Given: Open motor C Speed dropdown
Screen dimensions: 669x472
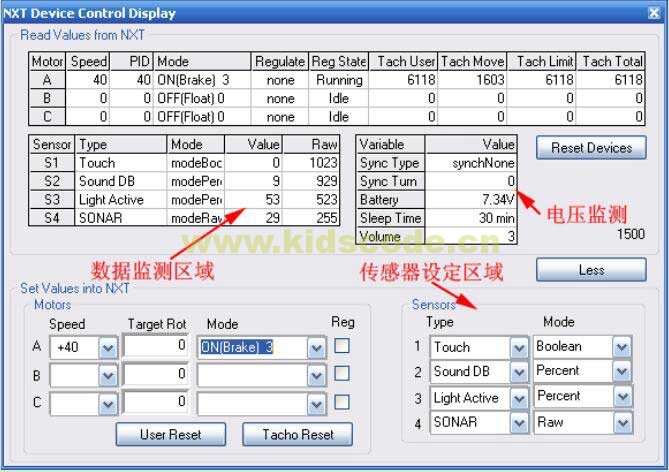Looking at the screenshot, I should tap(108, 404).
